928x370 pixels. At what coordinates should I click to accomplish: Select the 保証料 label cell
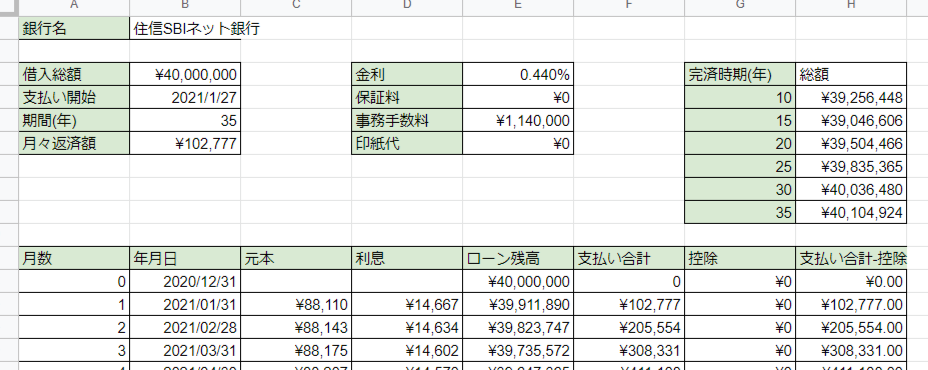[407, 98]
